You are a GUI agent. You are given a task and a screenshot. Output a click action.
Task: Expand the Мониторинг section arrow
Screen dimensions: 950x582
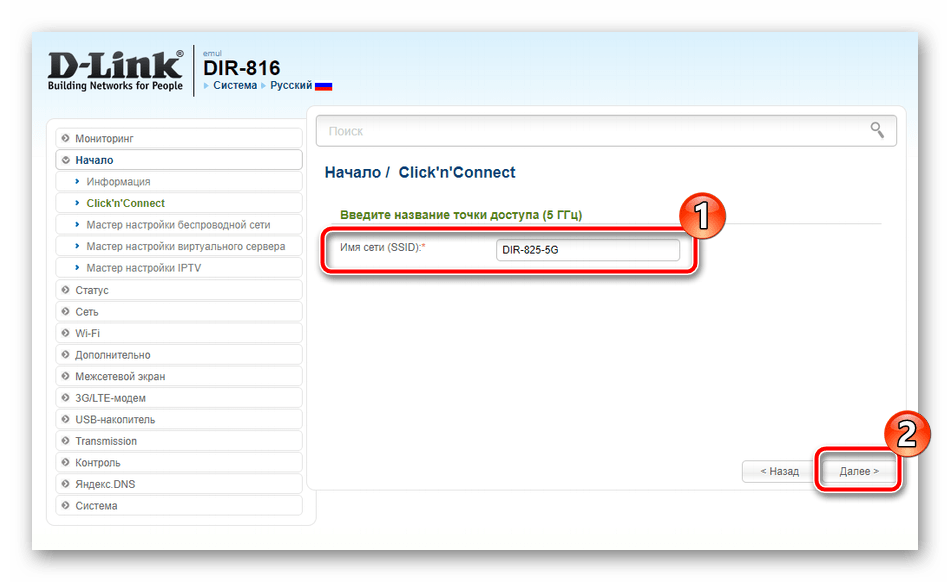point(65,138)
